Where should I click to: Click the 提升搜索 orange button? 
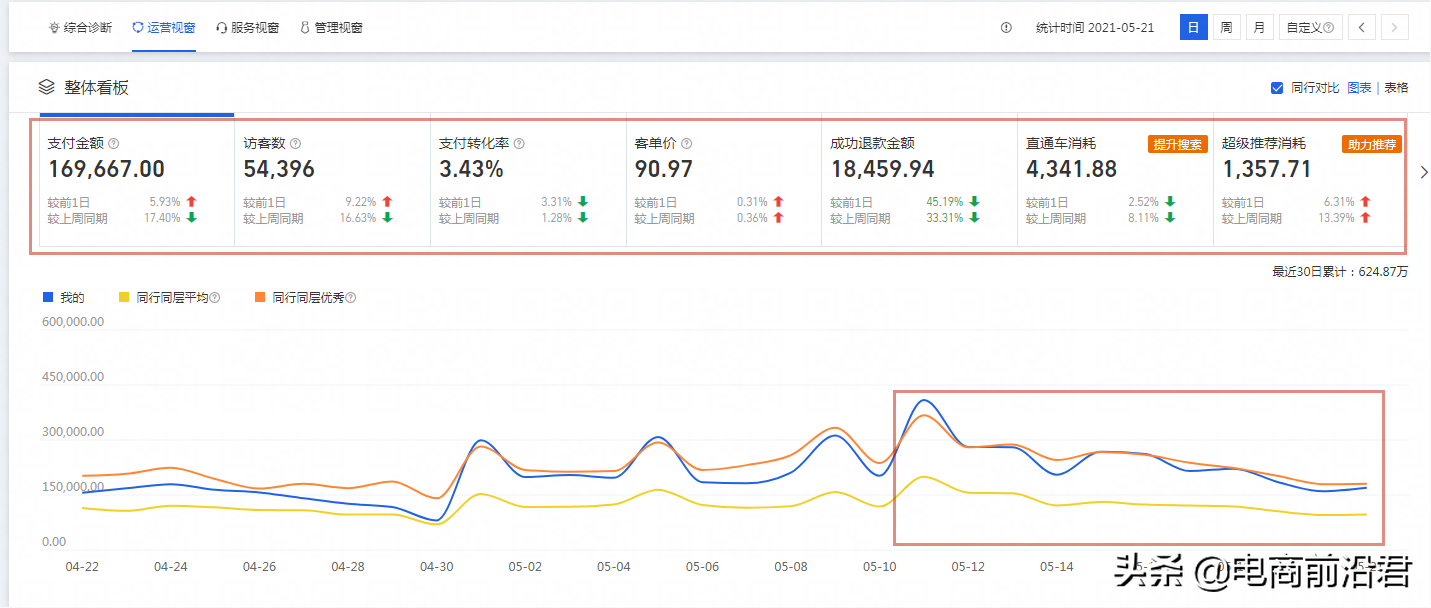(x=1177, y=144)
